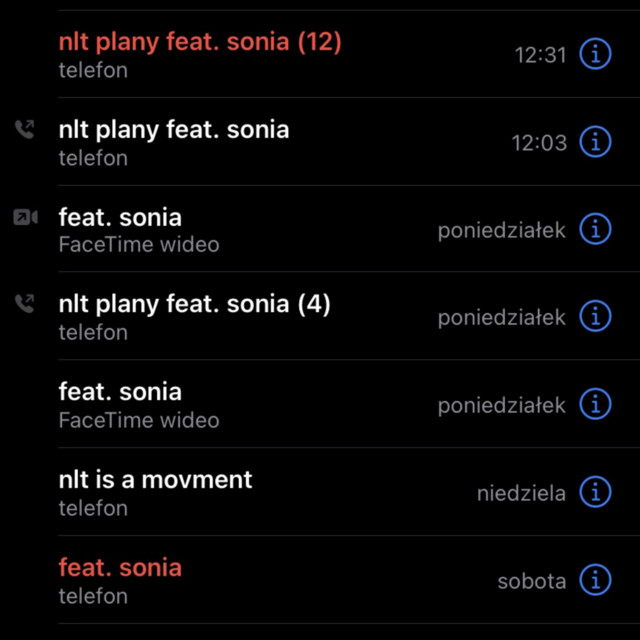The height and width of the screenshot is (640, 640).
Task: Click the 12:31 timestamp
Action: click(540, 55)
